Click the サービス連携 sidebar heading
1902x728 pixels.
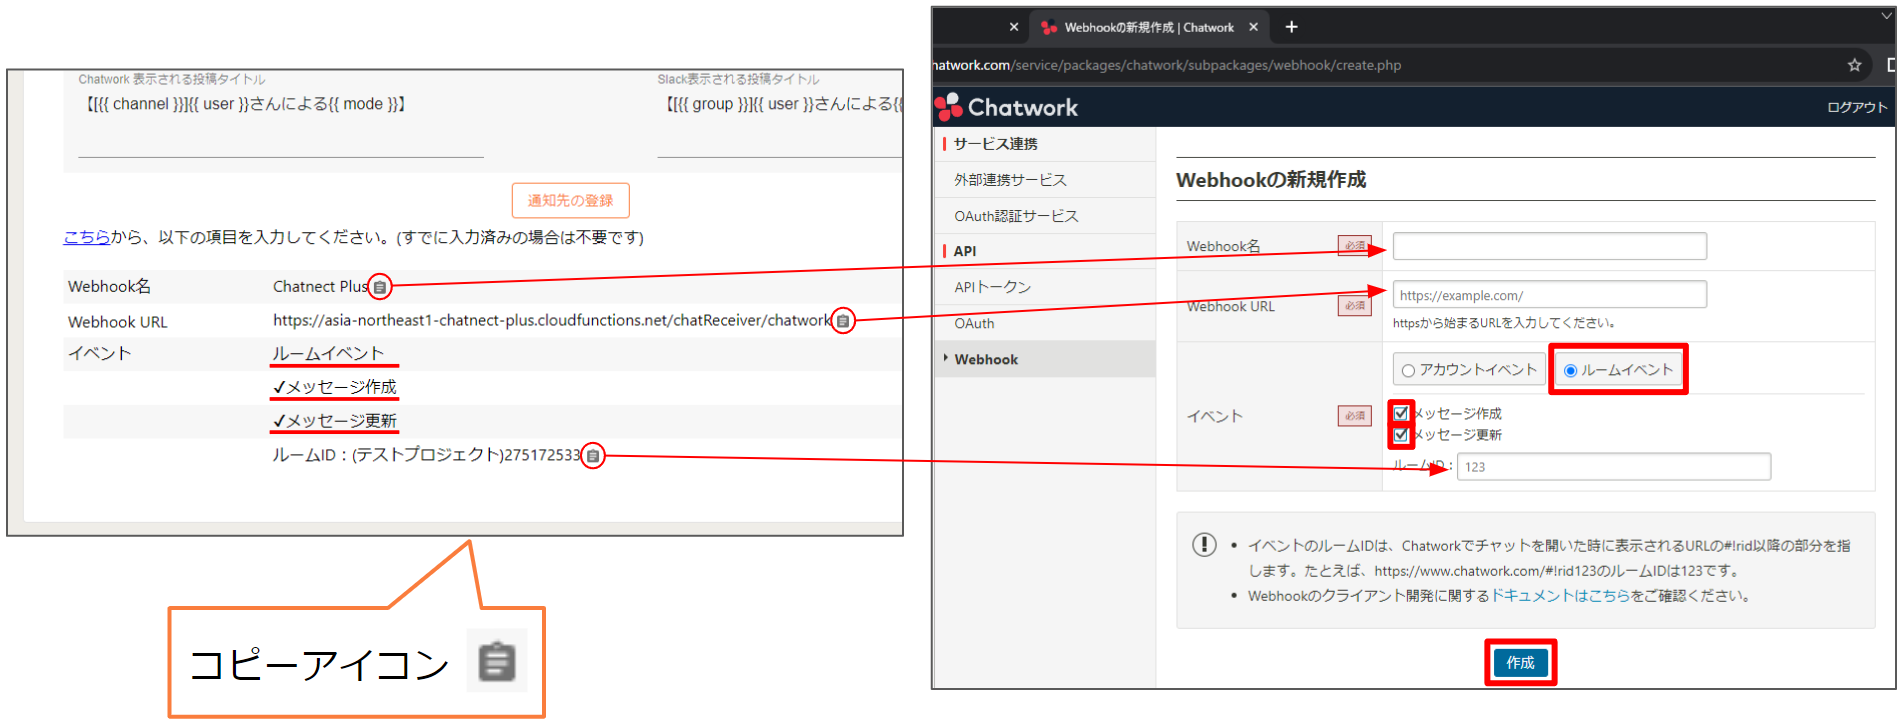996,144
